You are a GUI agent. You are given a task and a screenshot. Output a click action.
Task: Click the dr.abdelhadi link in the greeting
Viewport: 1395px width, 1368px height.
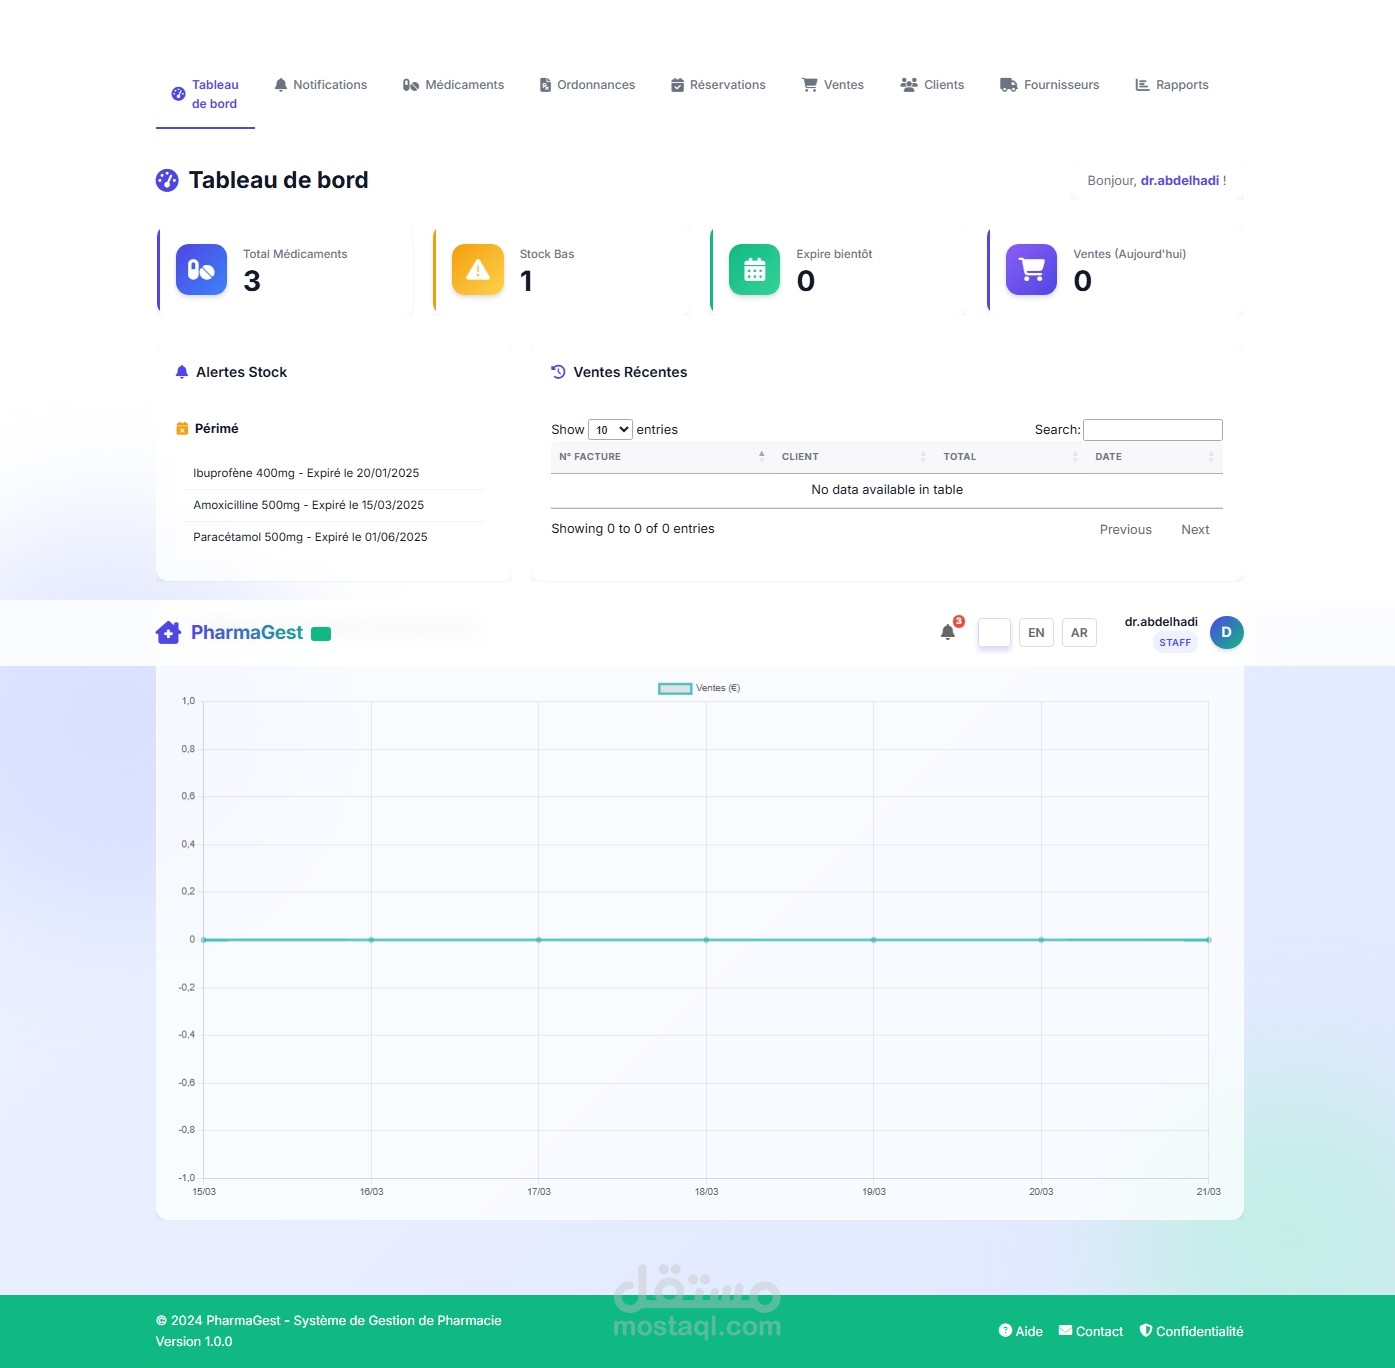(x=1180, y=181)
